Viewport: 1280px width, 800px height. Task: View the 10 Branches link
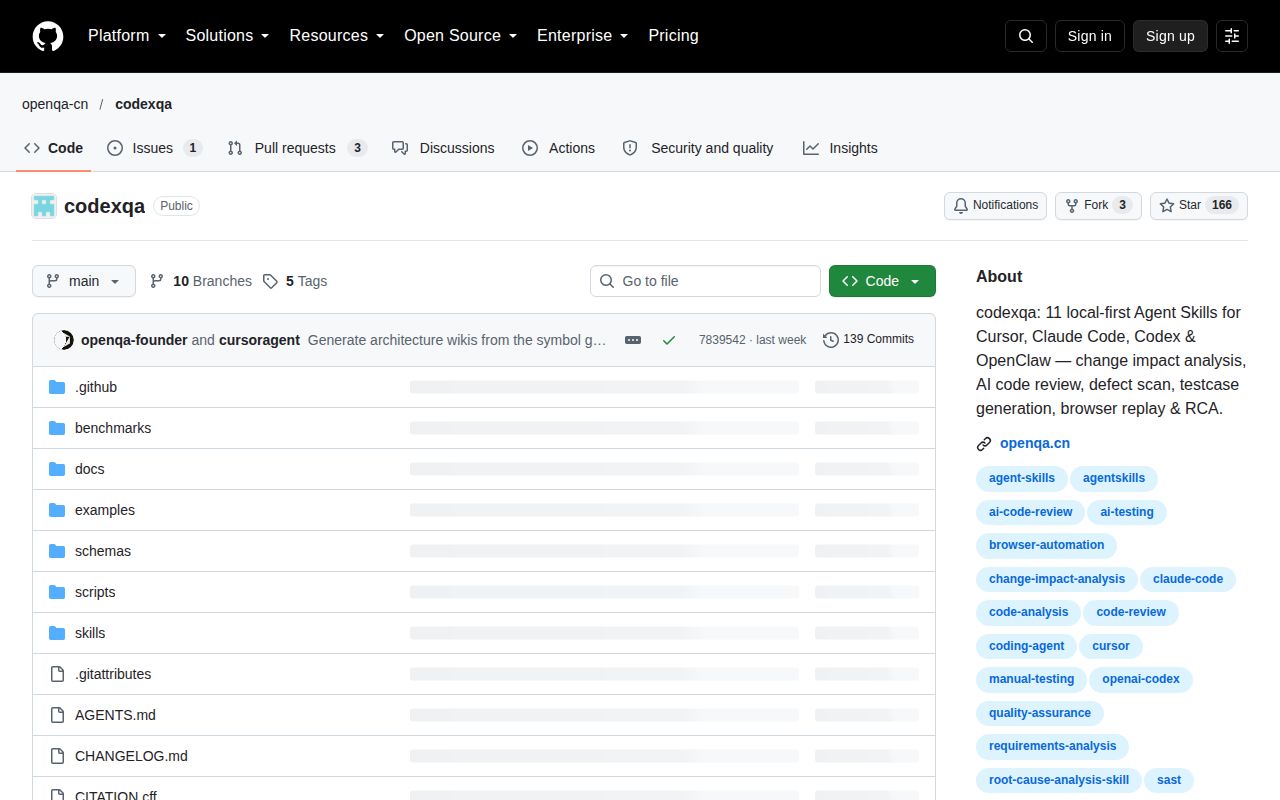click(201, 281)
